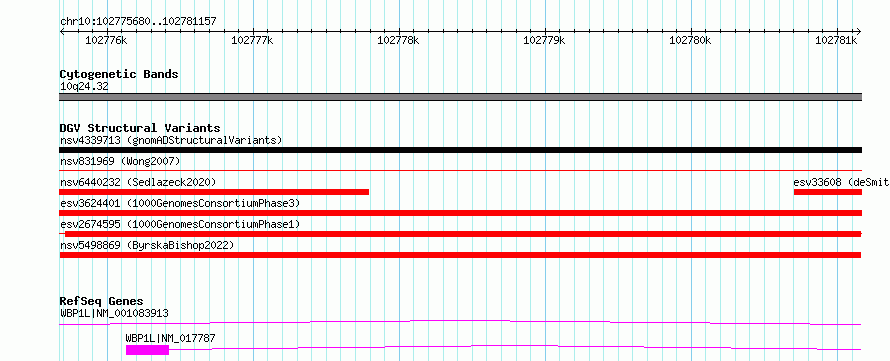Screen dimensions: 890x361
Task: Open nsv5498869 (ByrskaBishop2022) label
Action: pyautogui.click(x=147, y=245)
